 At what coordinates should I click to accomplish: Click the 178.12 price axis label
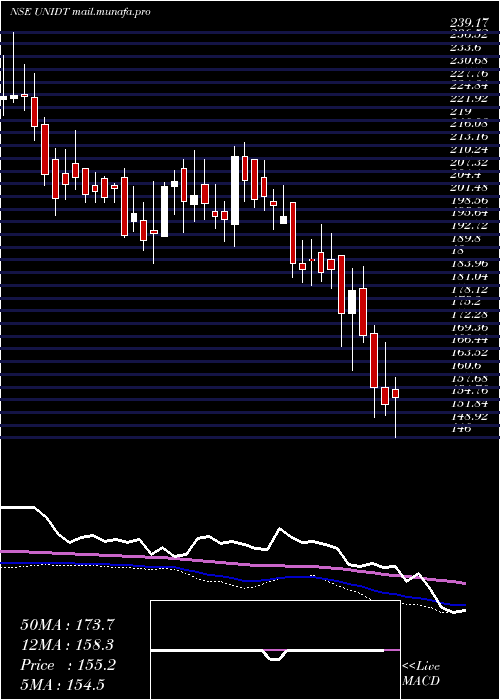tap(469, 289)
